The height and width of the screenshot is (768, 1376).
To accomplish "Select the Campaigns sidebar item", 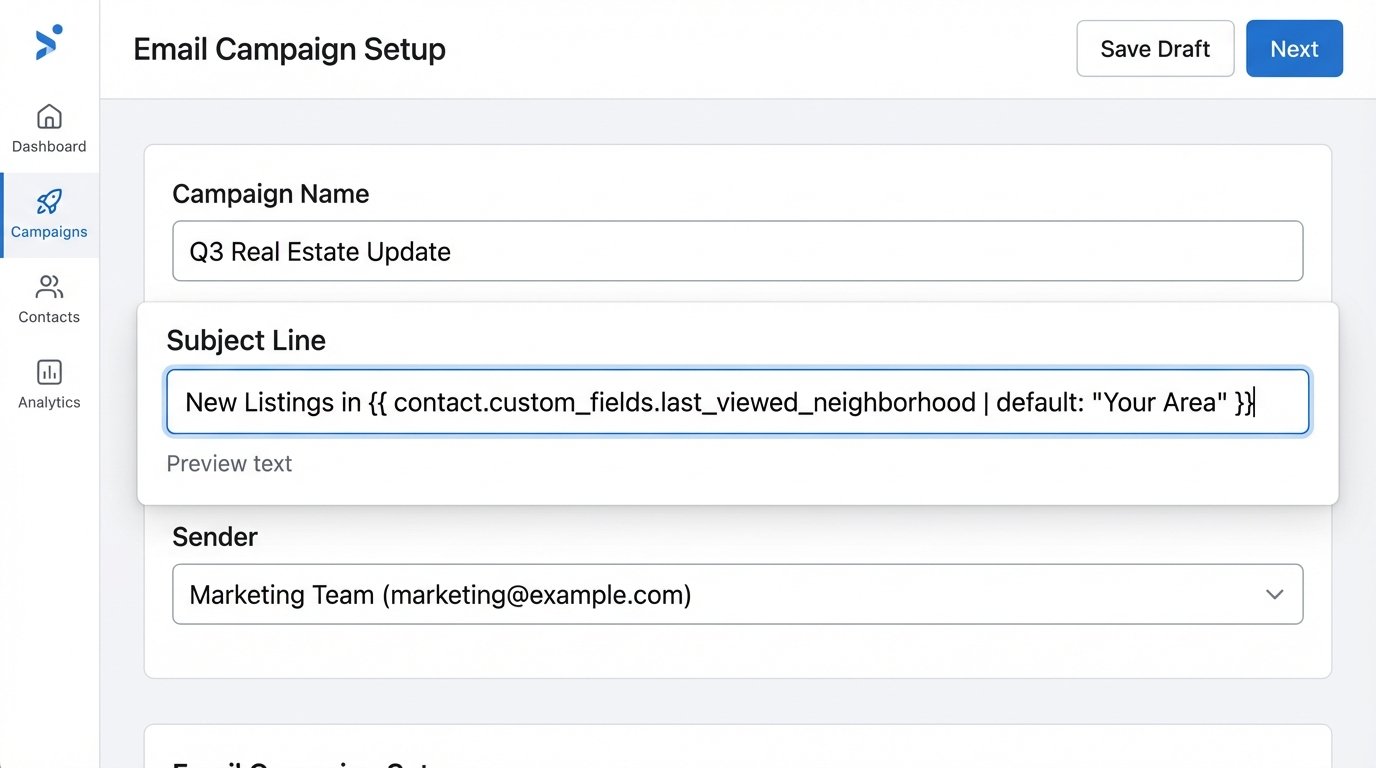I will pyautogui.click(x=48, y=215).
